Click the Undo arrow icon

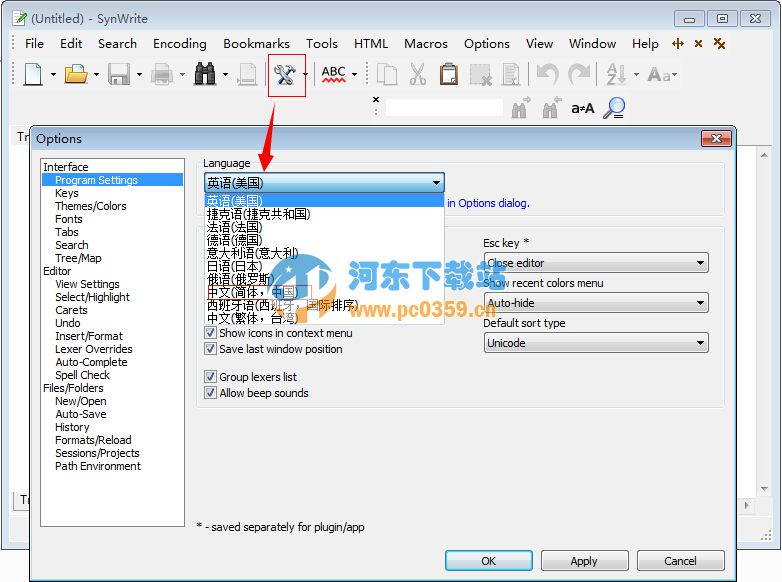(x=548, y=75)
